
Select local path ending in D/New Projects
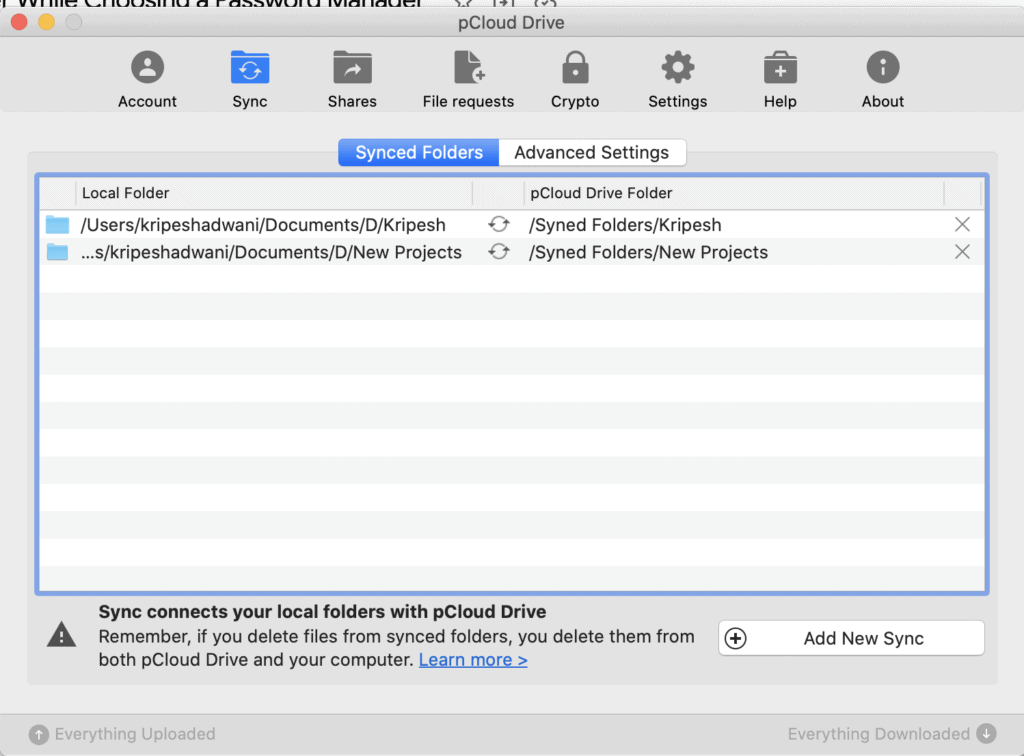point(271,253)
